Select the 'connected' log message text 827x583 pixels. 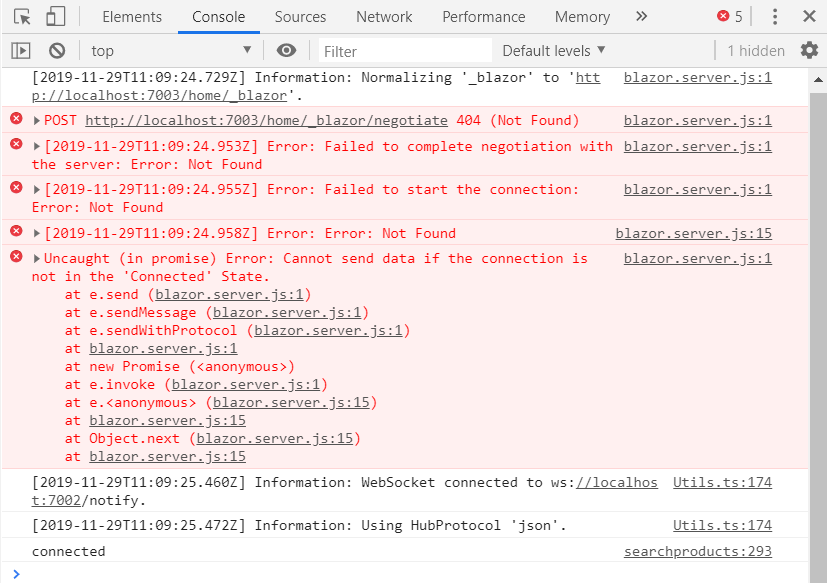(x=69, y=551)
